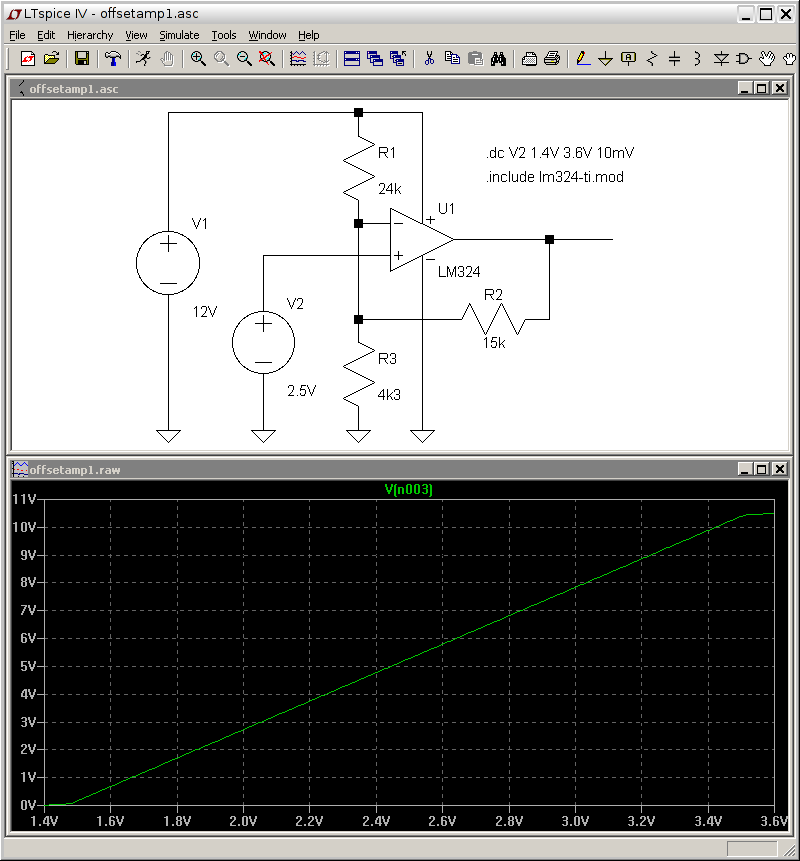Zoom to fit with crossed magnifier icon
The height and width of the screenshot is (861, 800).
click(x=267, y=58)
